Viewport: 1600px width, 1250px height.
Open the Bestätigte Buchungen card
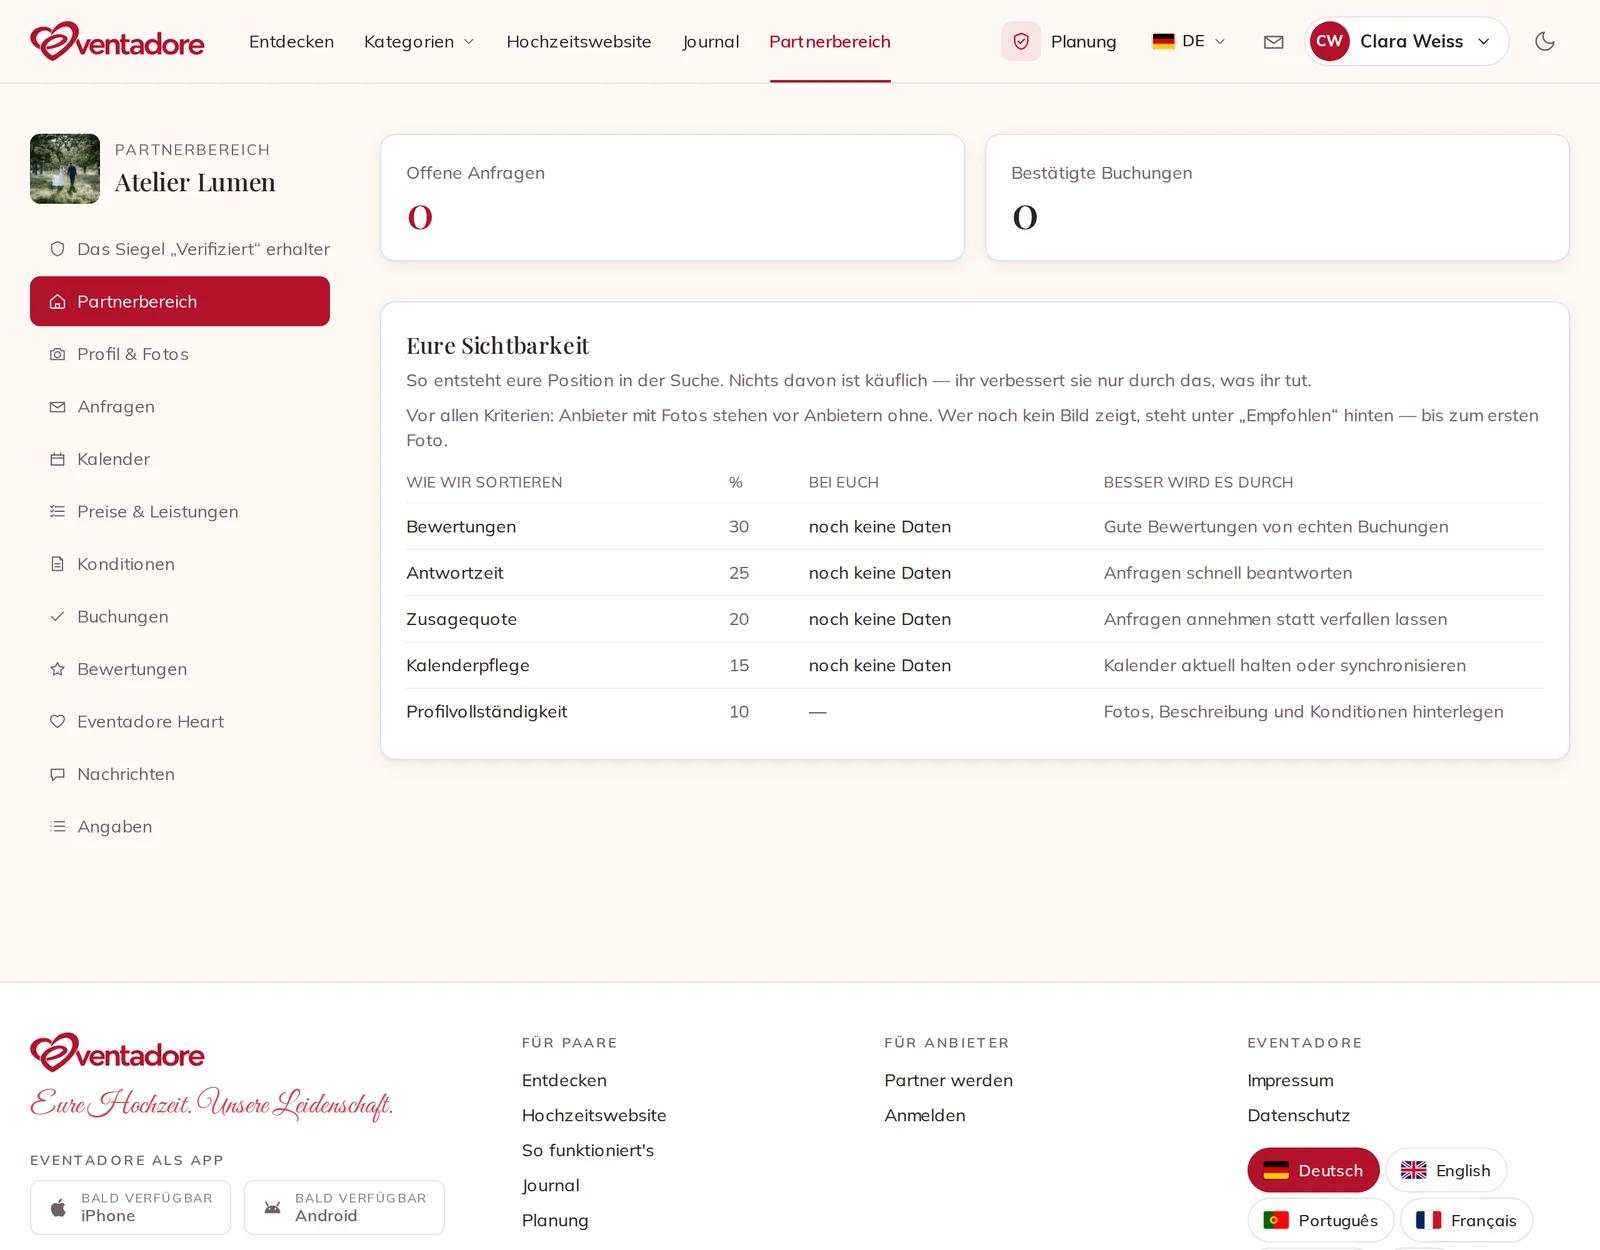pos(1277,198)
